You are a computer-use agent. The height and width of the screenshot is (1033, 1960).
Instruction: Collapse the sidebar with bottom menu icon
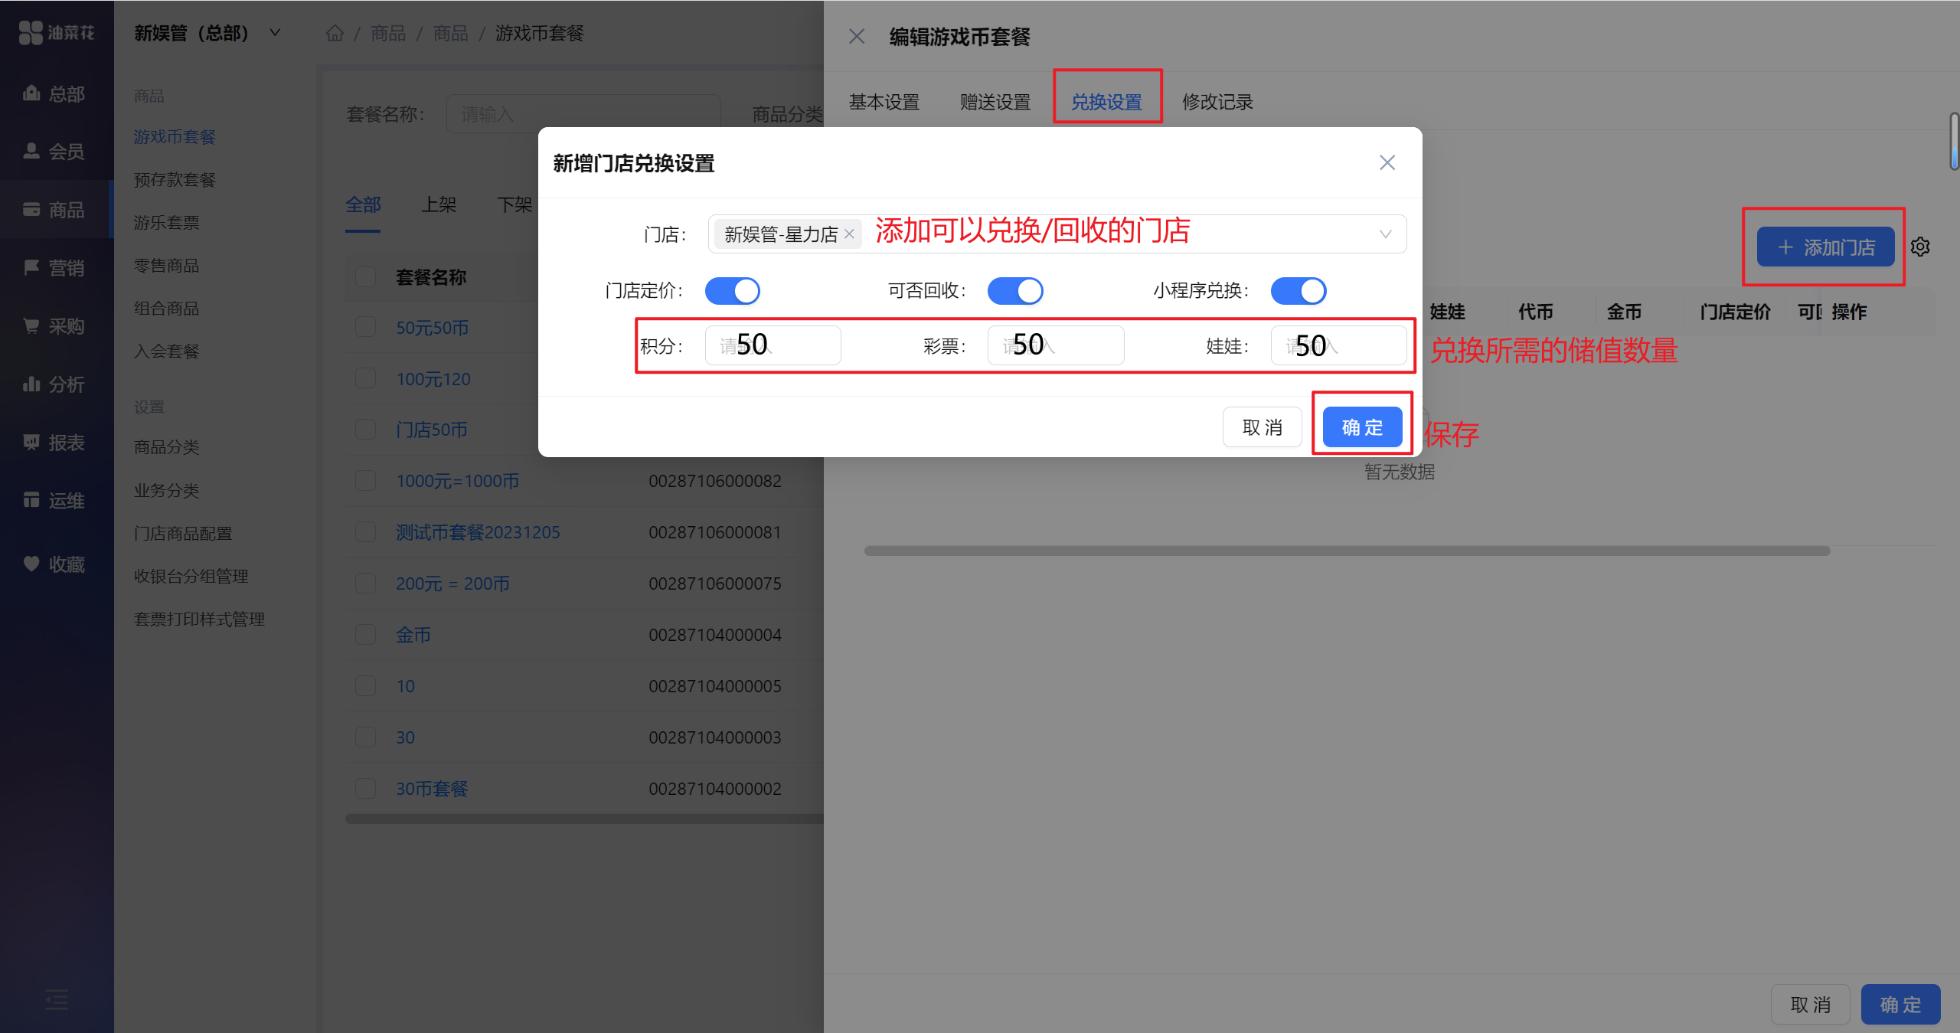tap(57, 999)
